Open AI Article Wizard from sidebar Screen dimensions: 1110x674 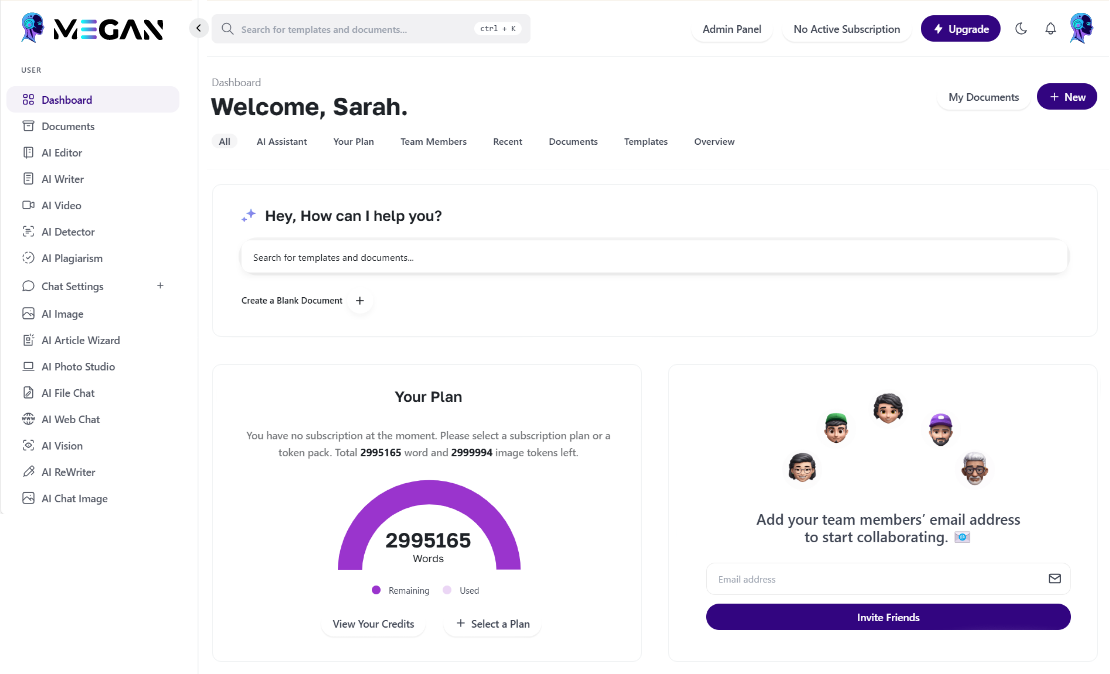click(x=81, y=340)
